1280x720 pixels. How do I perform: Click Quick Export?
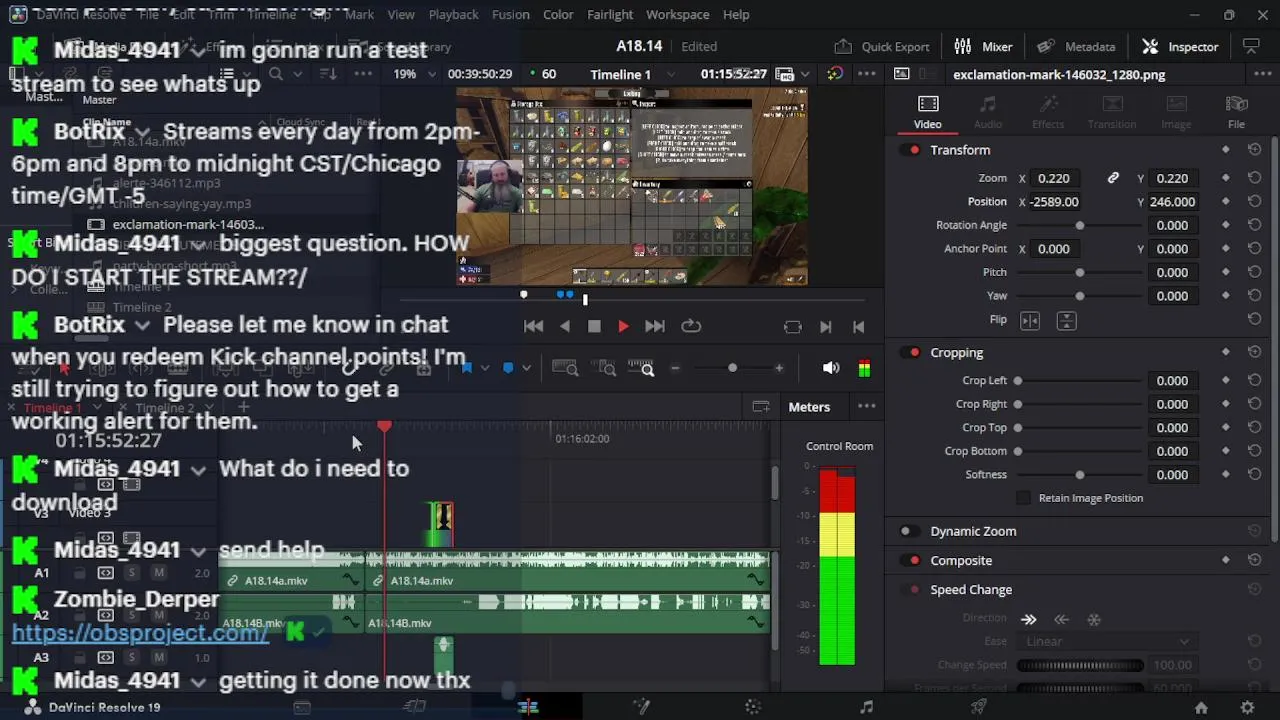882,46
